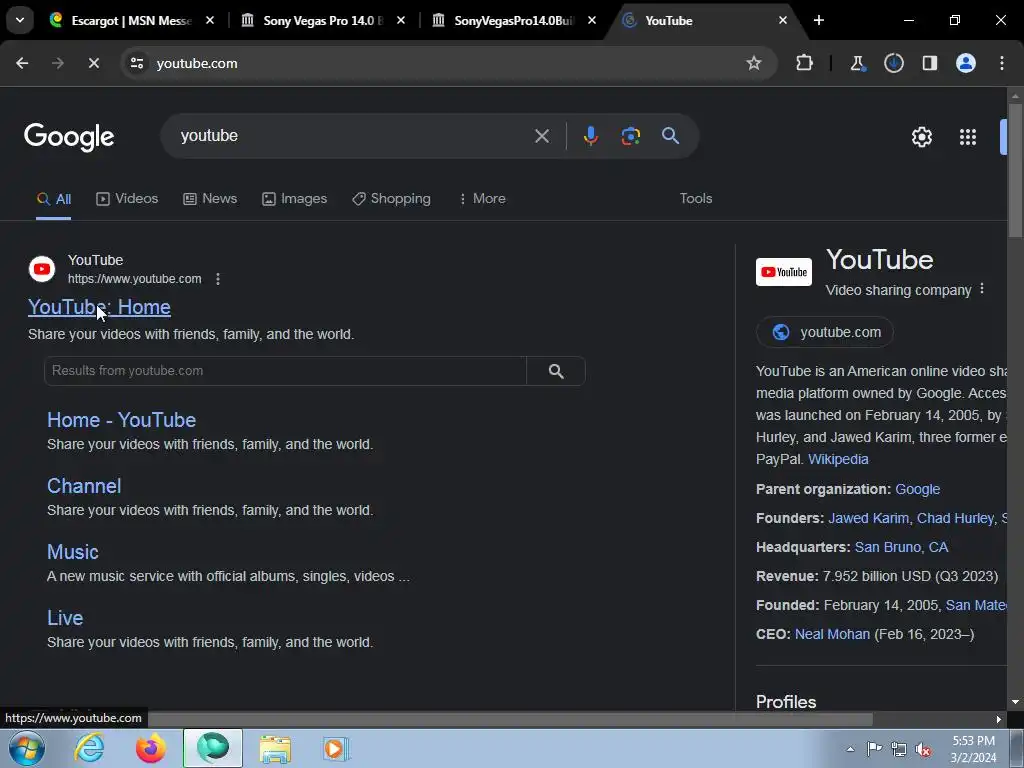This screenshot has height=768, width=1024.
Task: Open the Google parent organization link
Action: tap(918, 489)
